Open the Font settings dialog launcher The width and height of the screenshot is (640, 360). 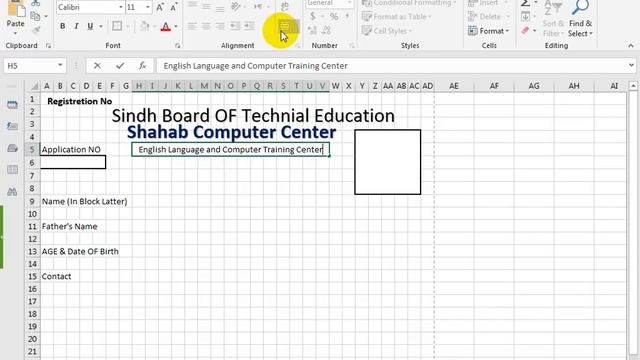point(178,46)
